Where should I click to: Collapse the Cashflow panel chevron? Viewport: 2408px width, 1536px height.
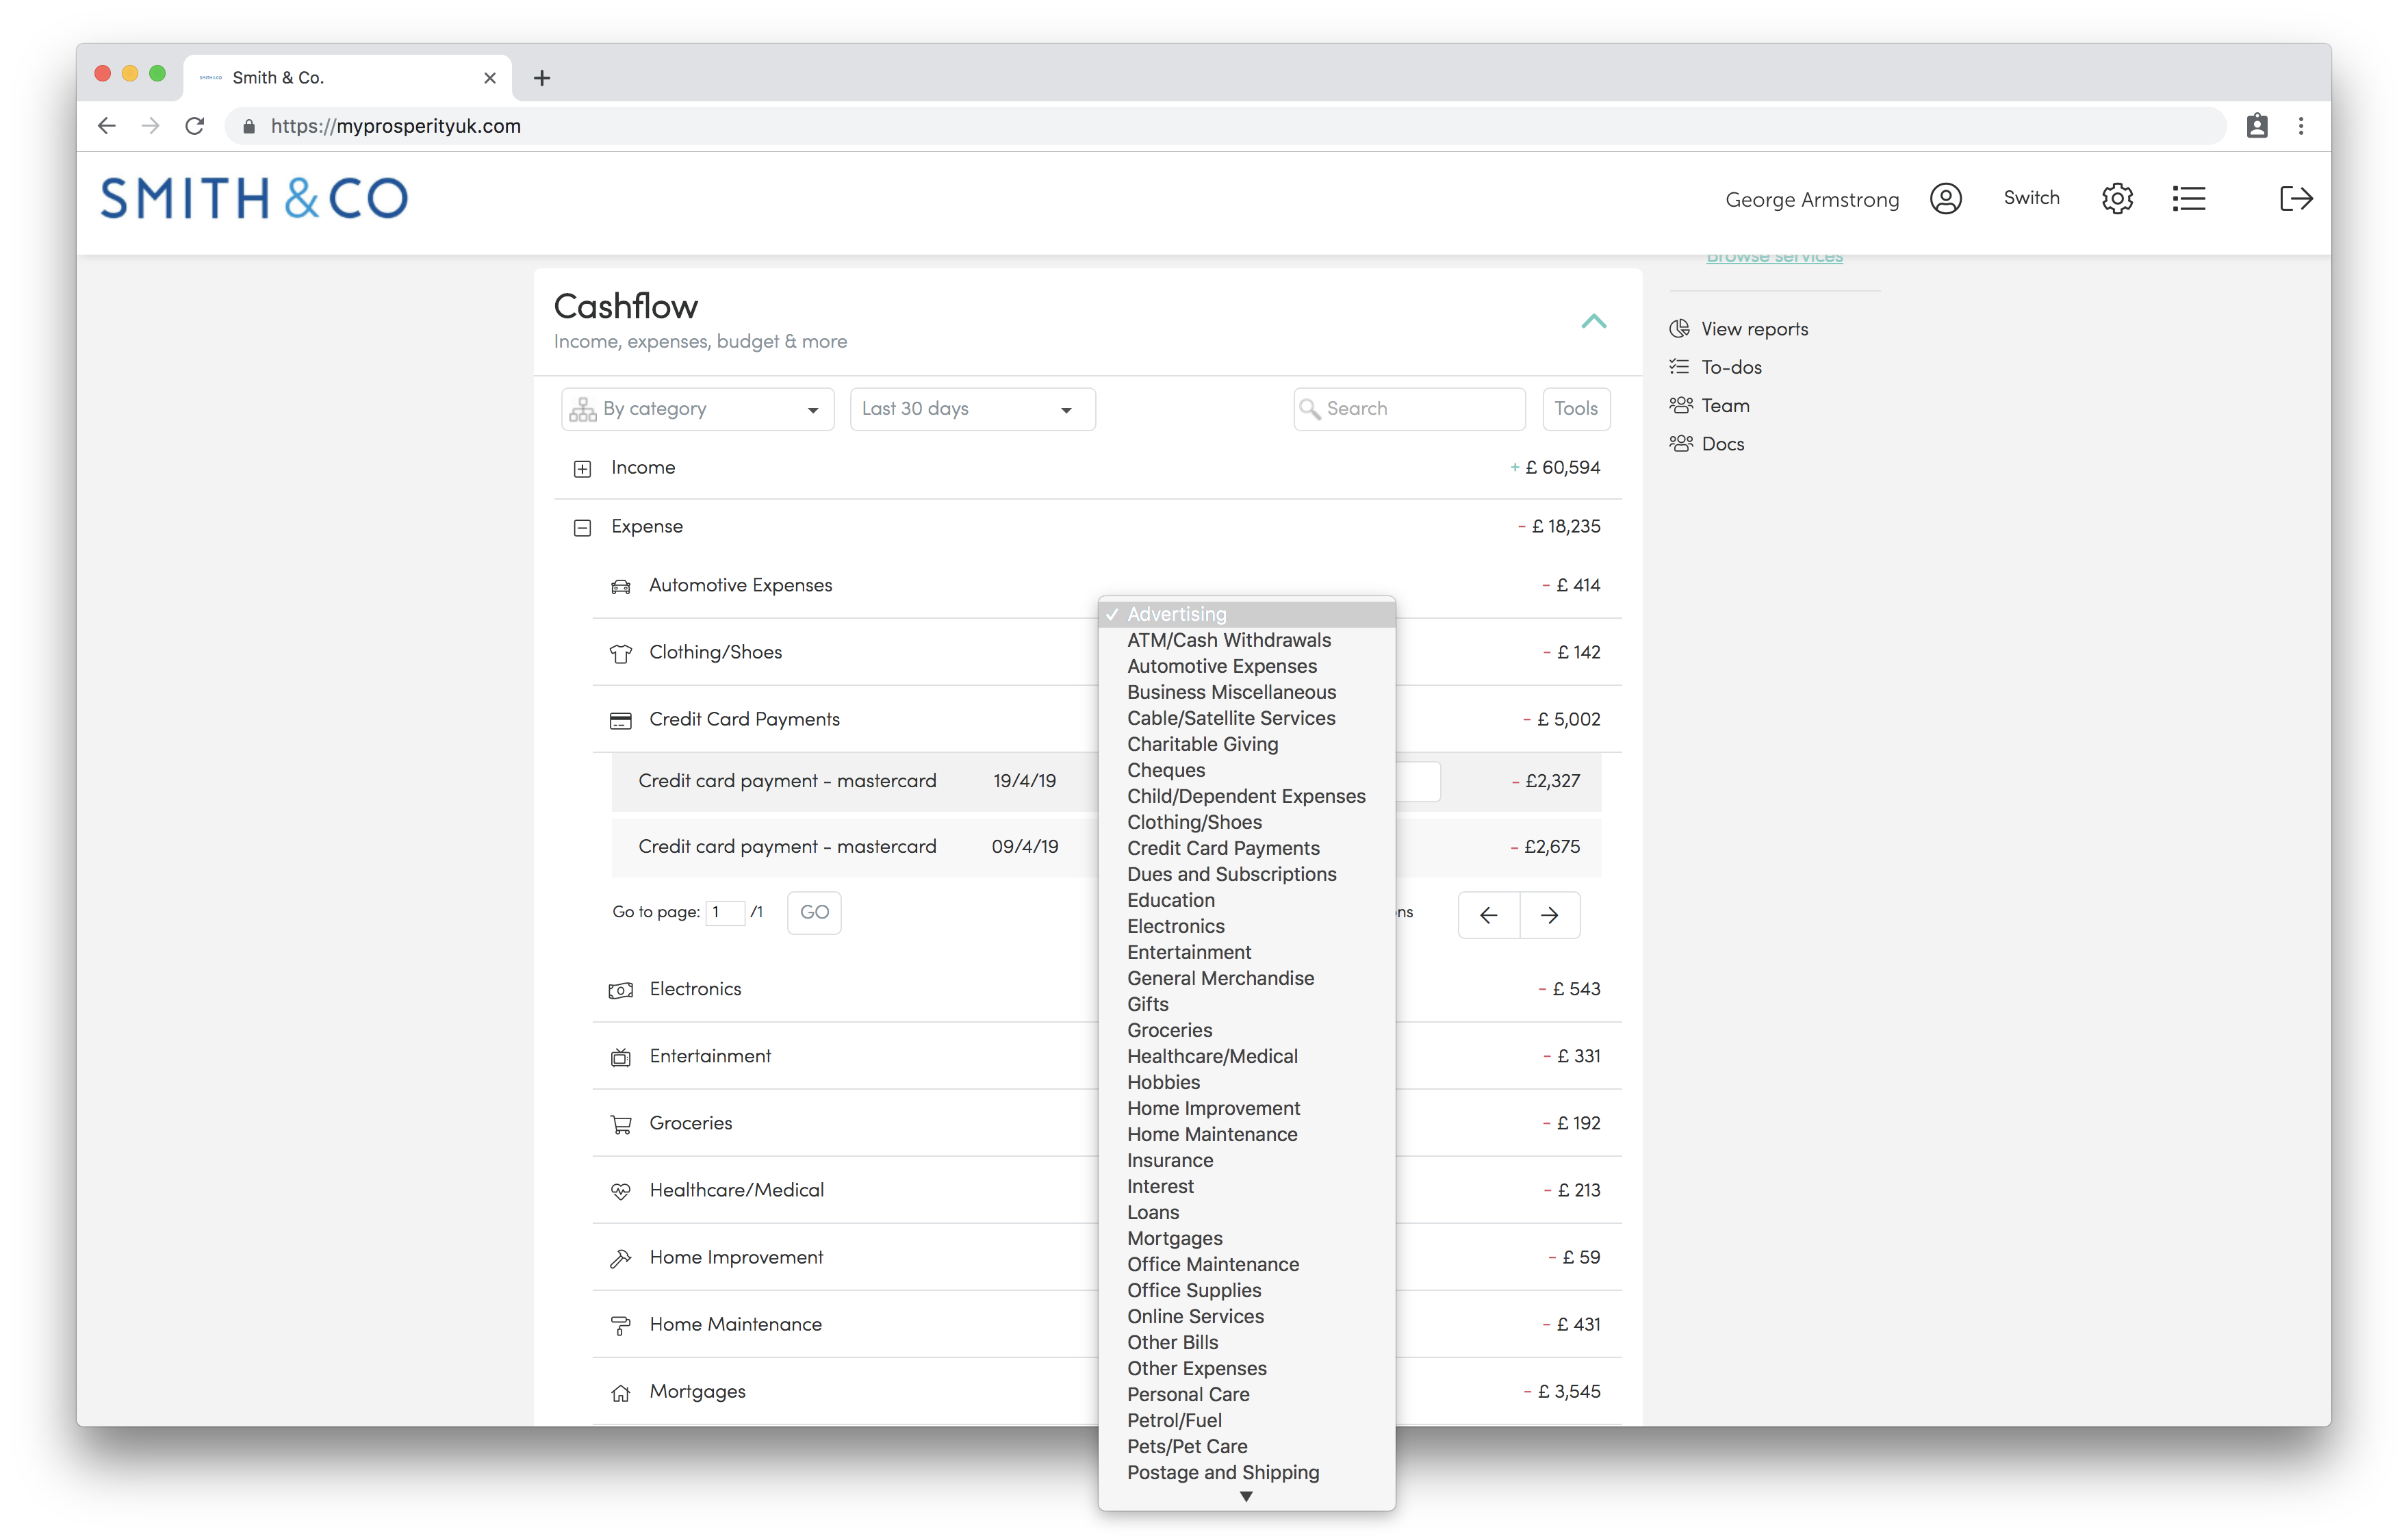(x=1594, y=321)
